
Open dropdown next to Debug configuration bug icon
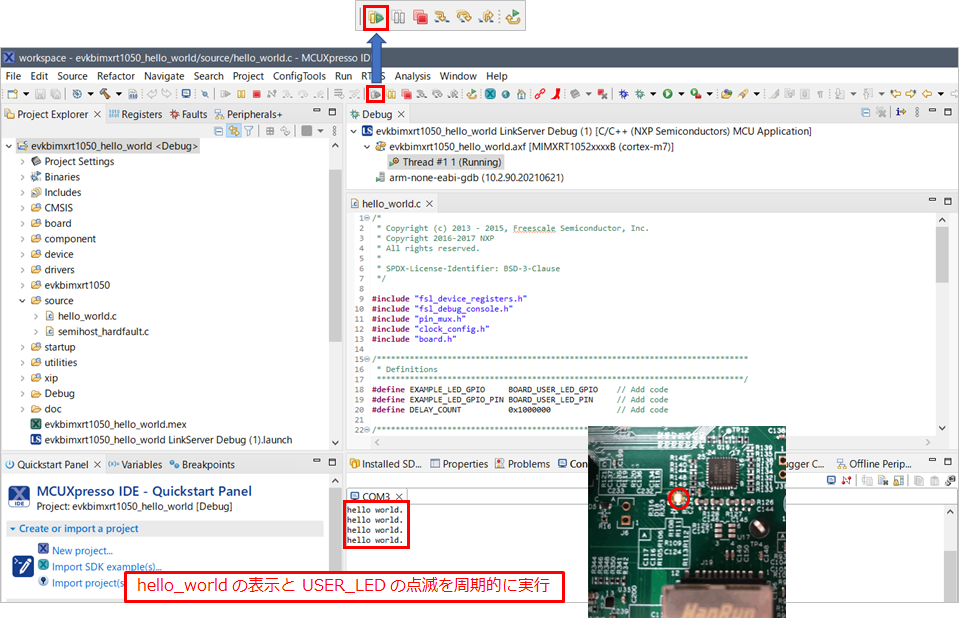pyautogui.click(x=653, y=94)
